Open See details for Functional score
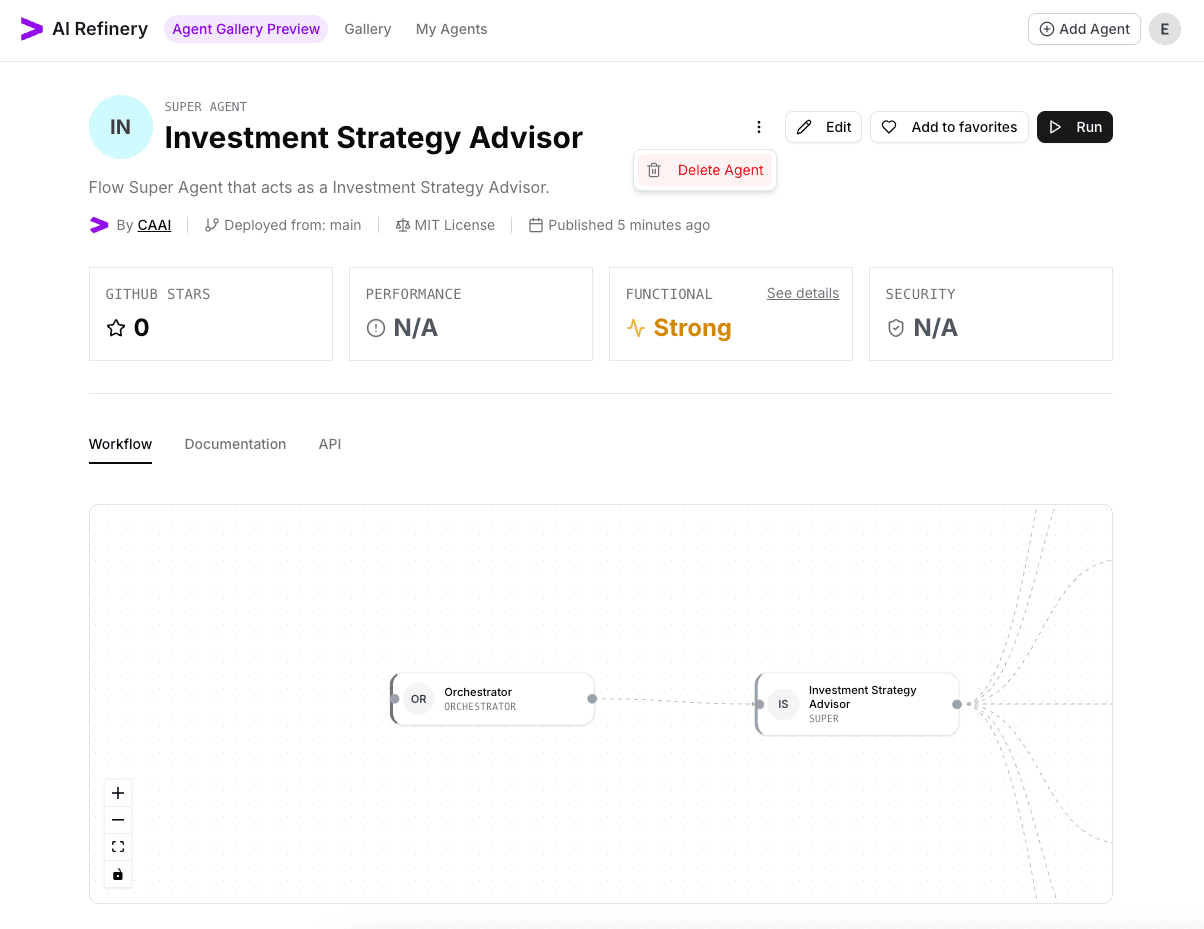Image resolution: width=1204 pixels, height=929 pixels. point(803,293)
